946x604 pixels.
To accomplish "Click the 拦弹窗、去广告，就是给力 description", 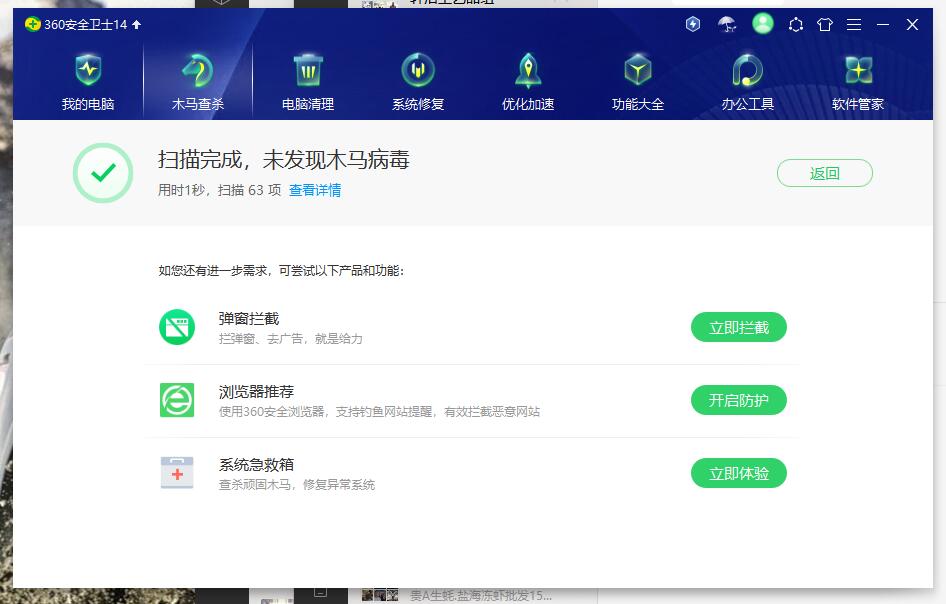I will pos(290,339).
